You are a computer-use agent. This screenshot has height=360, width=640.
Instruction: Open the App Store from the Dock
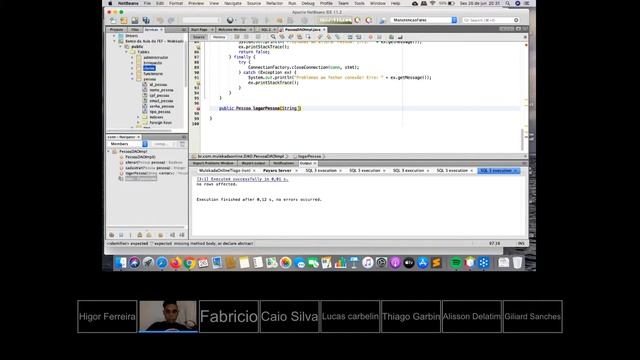tap(422, 263)
